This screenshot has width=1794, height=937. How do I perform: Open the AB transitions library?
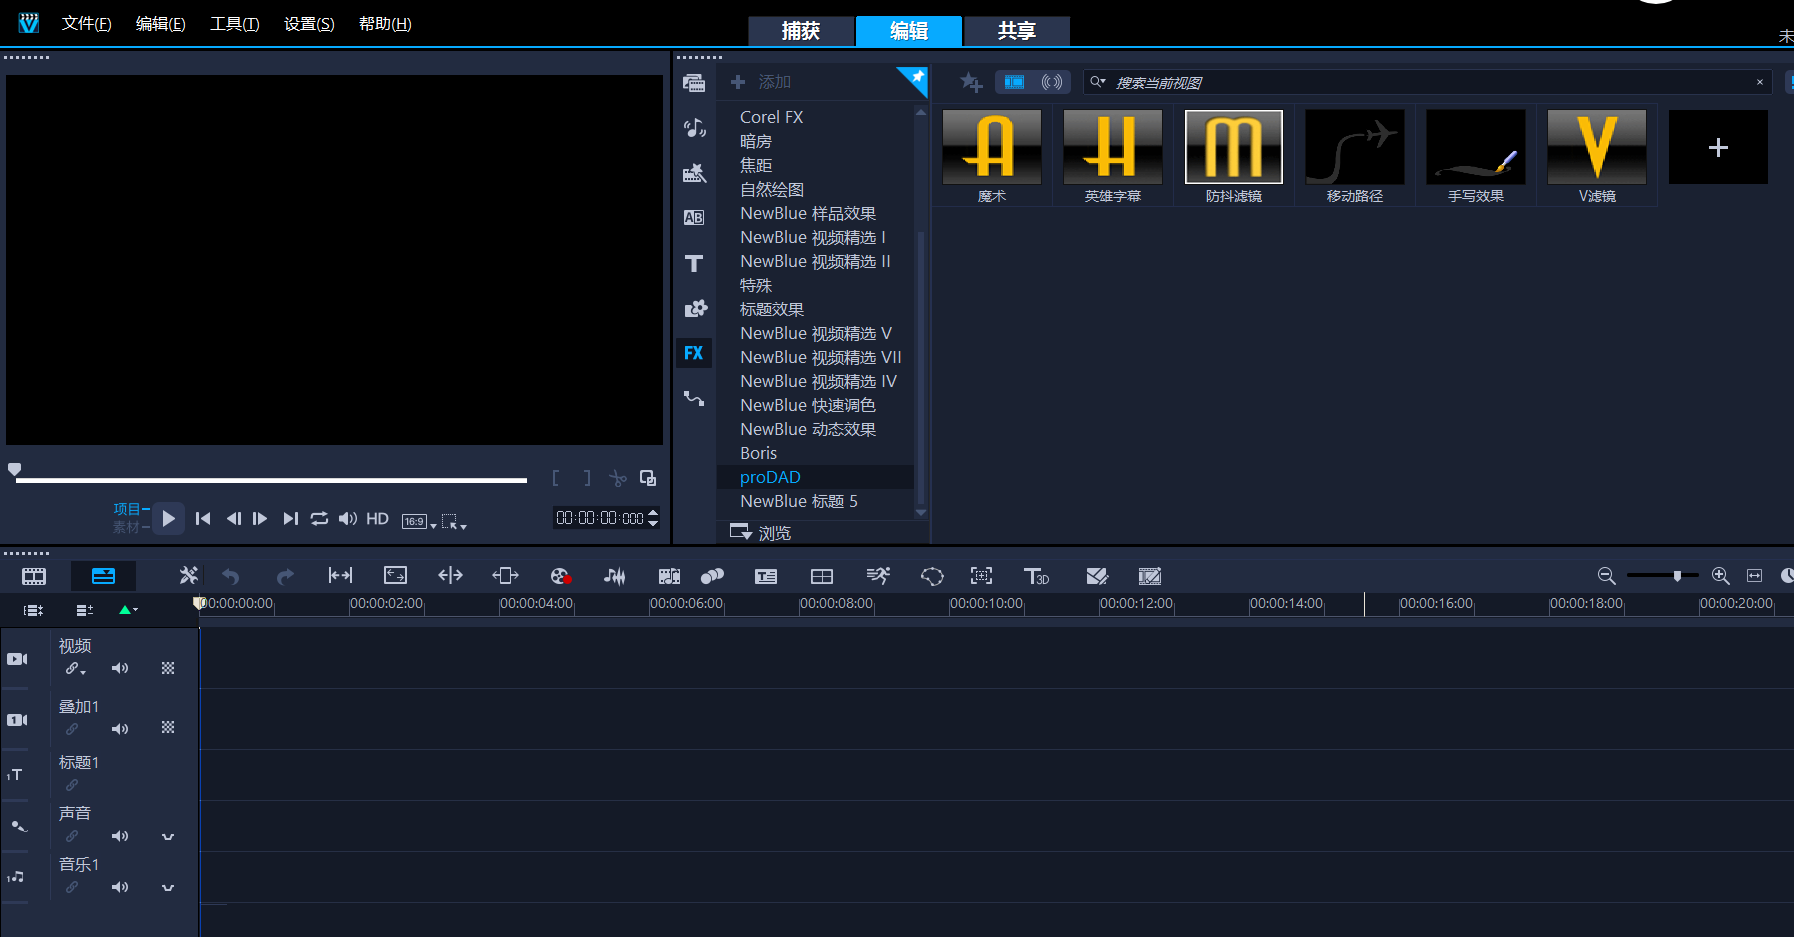(693, 218)
